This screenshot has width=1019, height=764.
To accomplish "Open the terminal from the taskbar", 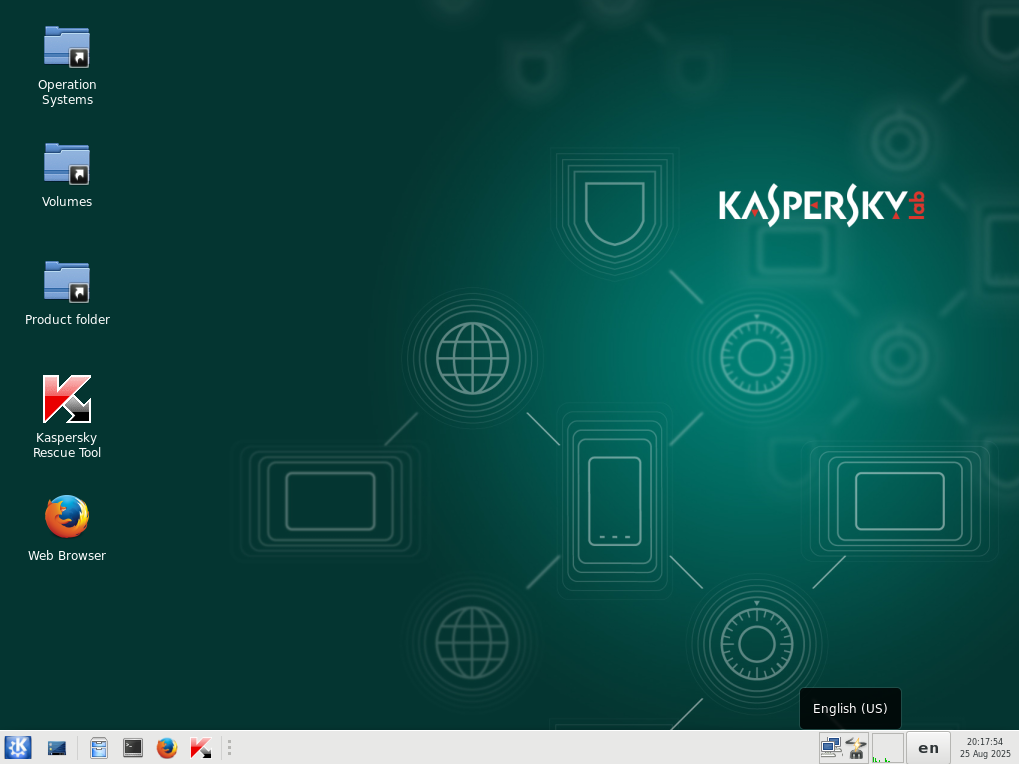I will pyautogui.click(x=133, y=748).
